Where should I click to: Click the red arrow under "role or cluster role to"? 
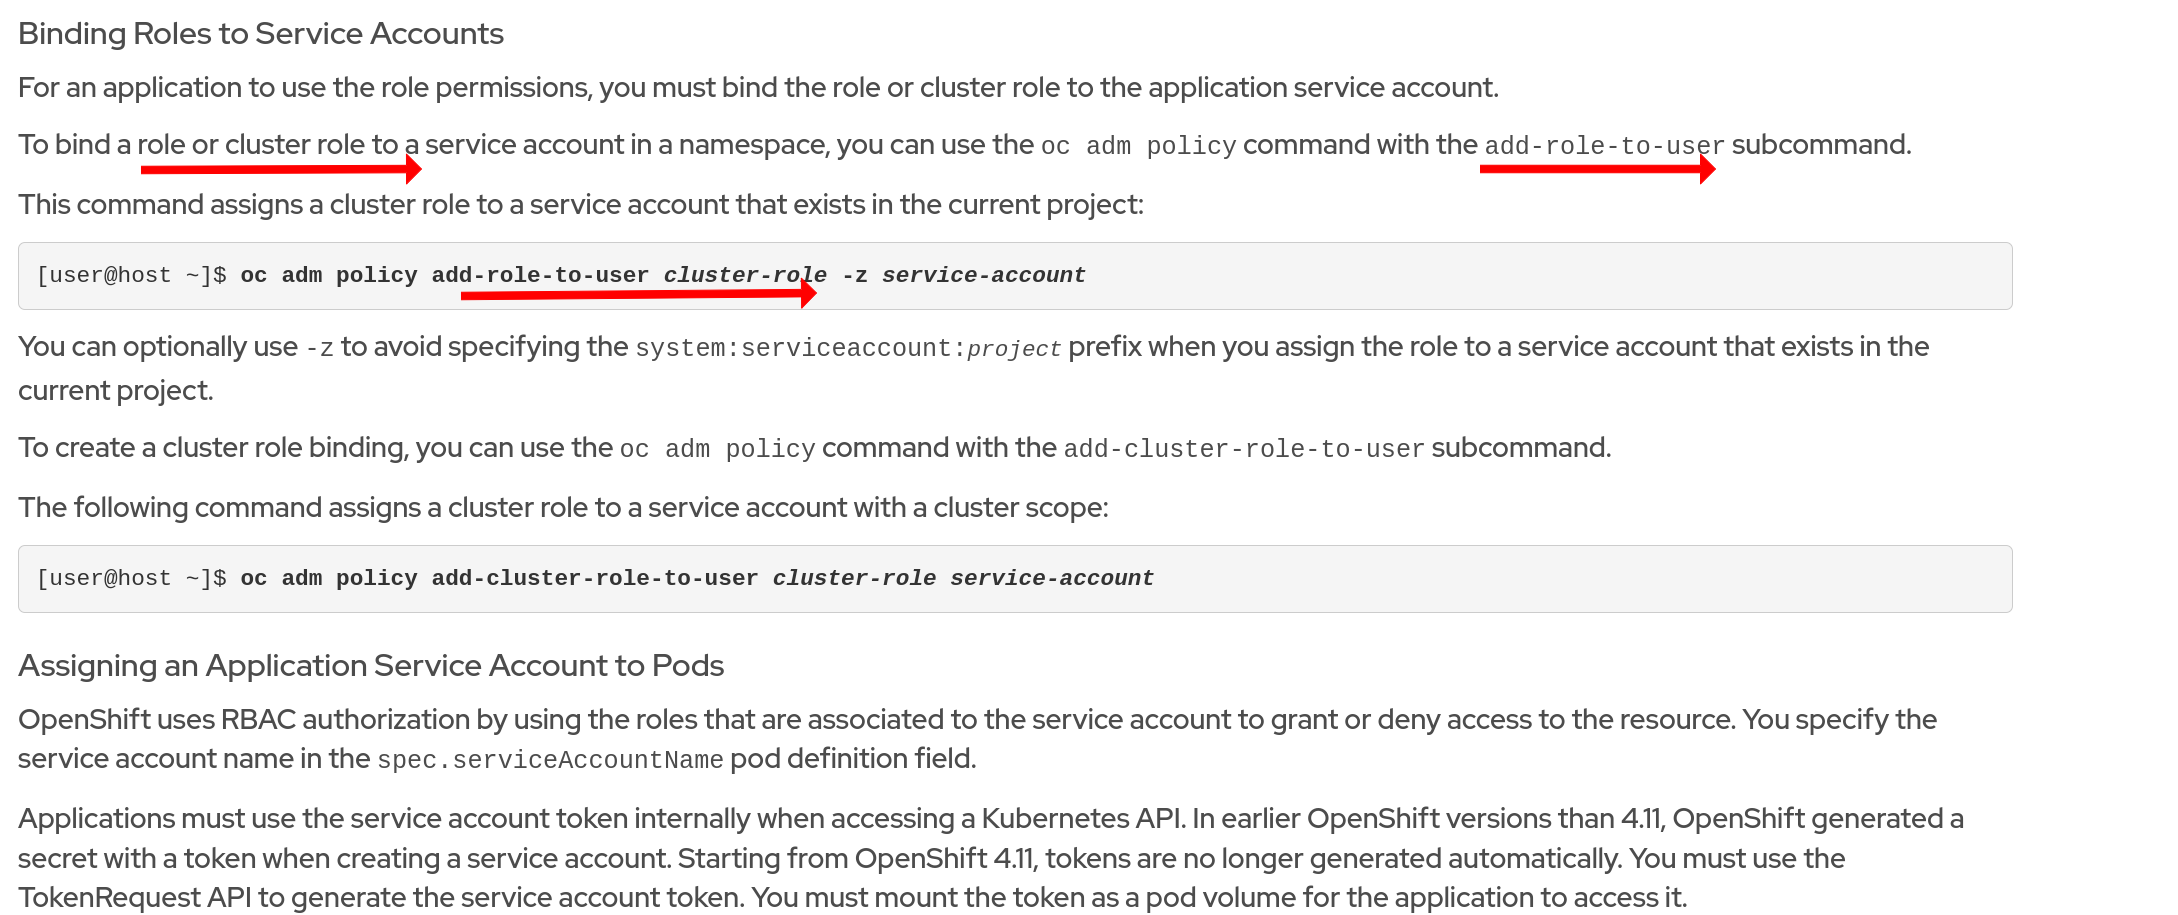tap(280, 169)
